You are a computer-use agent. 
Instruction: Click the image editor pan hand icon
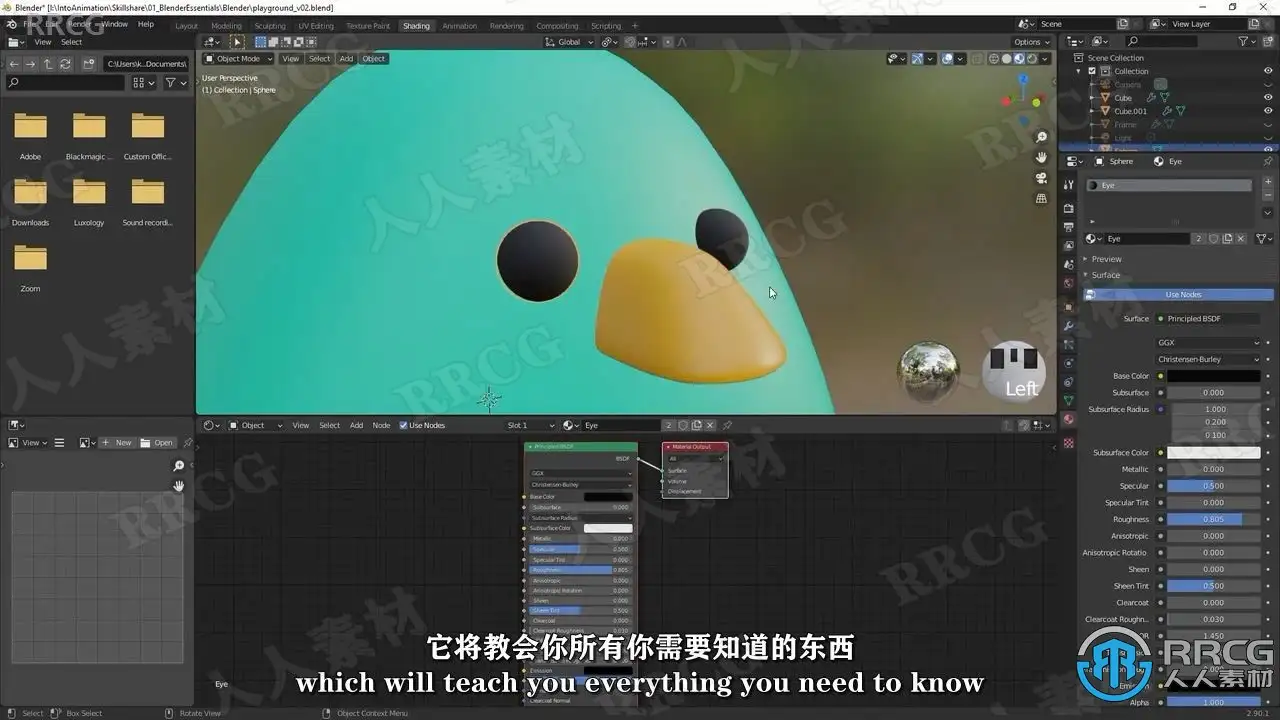178,486
